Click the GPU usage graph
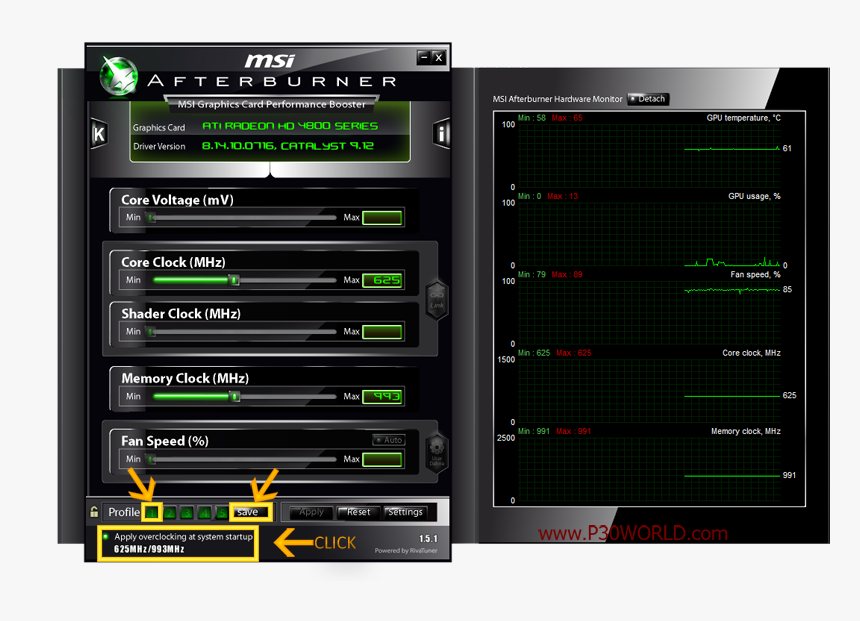The image size is (860, 621). tap(649, 234)
